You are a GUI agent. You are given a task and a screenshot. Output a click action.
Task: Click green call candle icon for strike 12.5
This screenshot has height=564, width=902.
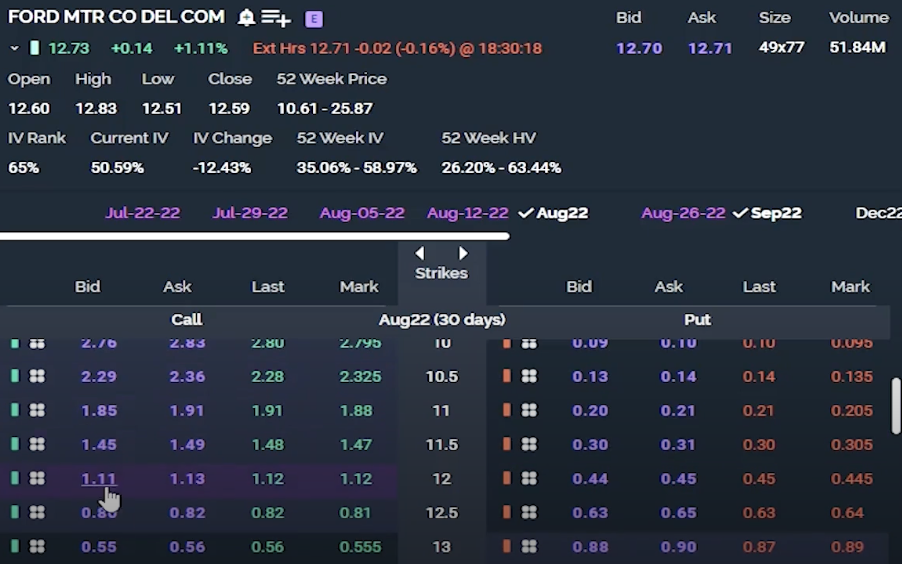(15, 512)
